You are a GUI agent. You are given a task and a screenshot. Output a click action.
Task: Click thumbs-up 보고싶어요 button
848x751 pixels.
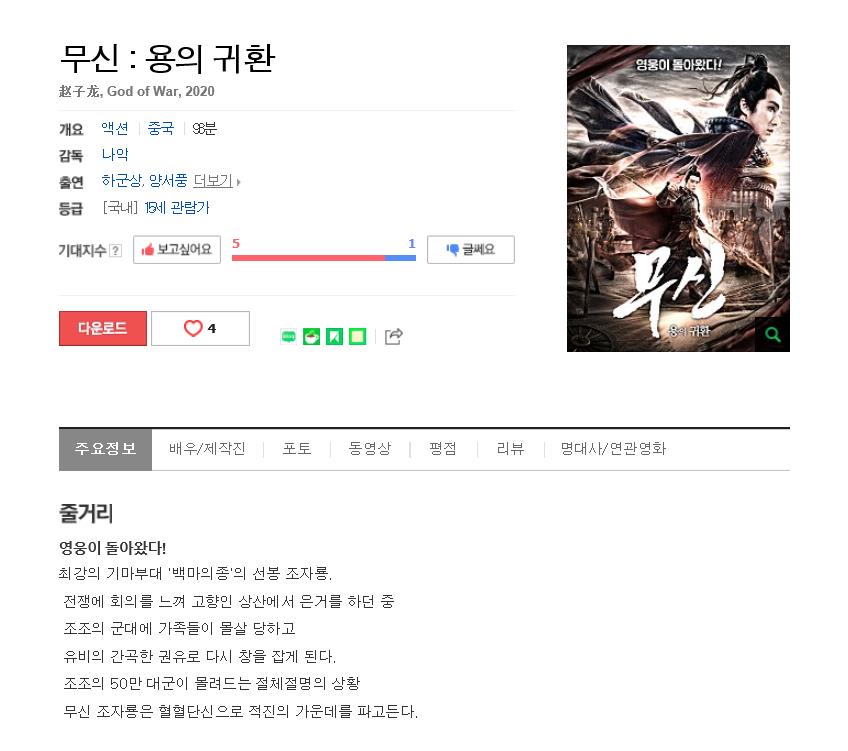[x=177, y=250]
